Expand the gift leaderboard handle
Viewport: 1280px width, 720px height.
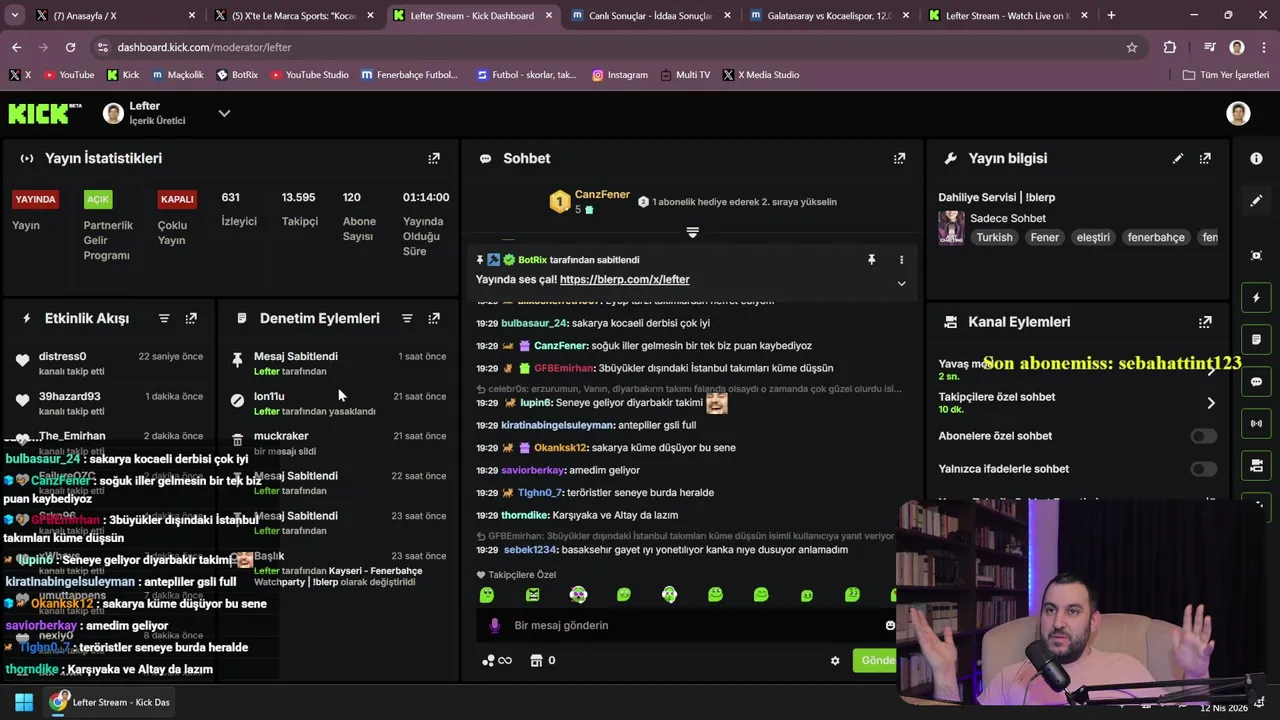pos(692,232)
